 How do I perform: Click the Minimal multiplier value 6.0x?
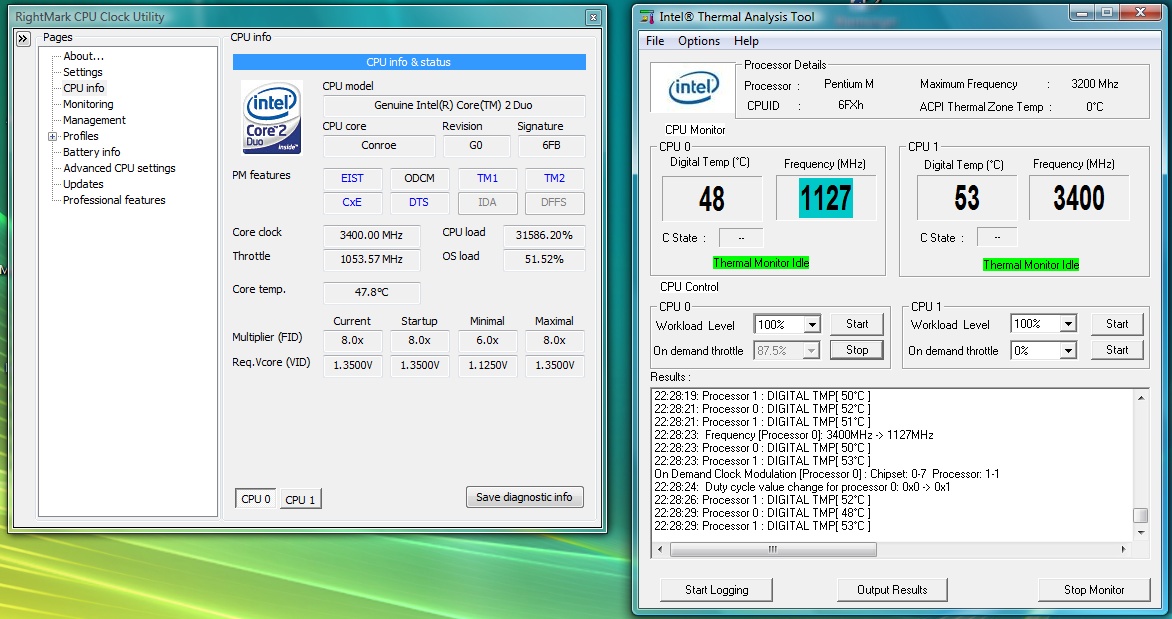[x=487, y=341]
